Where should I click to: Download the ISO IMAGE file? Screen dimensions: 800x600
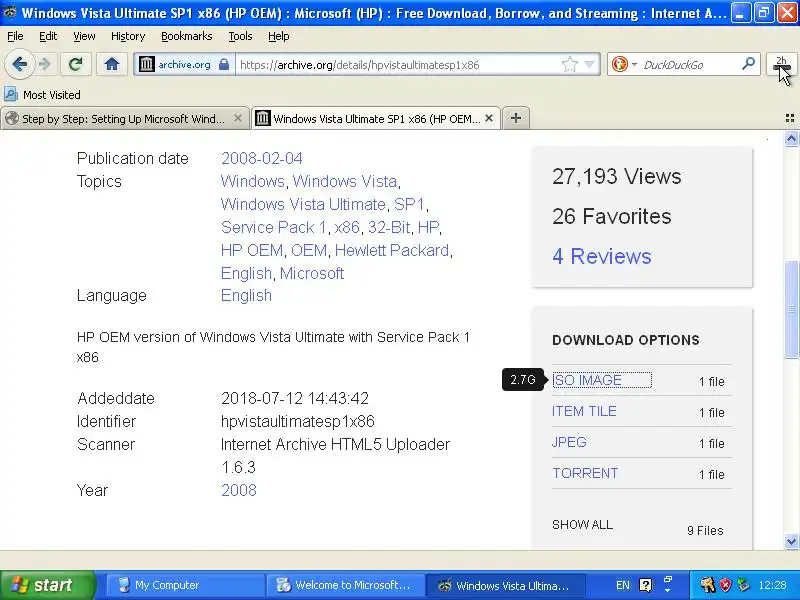click(x=587, y=380)
